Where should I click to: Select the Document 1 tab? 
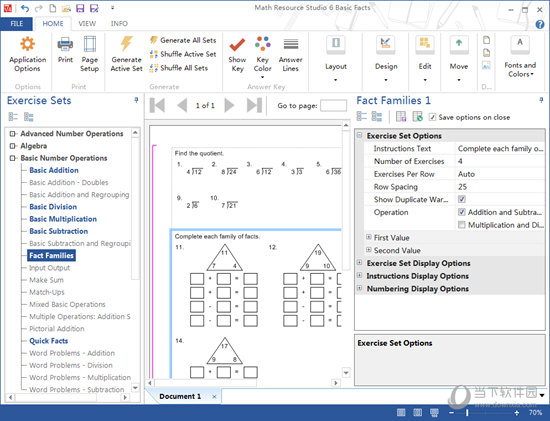click(x=180, y=396)
